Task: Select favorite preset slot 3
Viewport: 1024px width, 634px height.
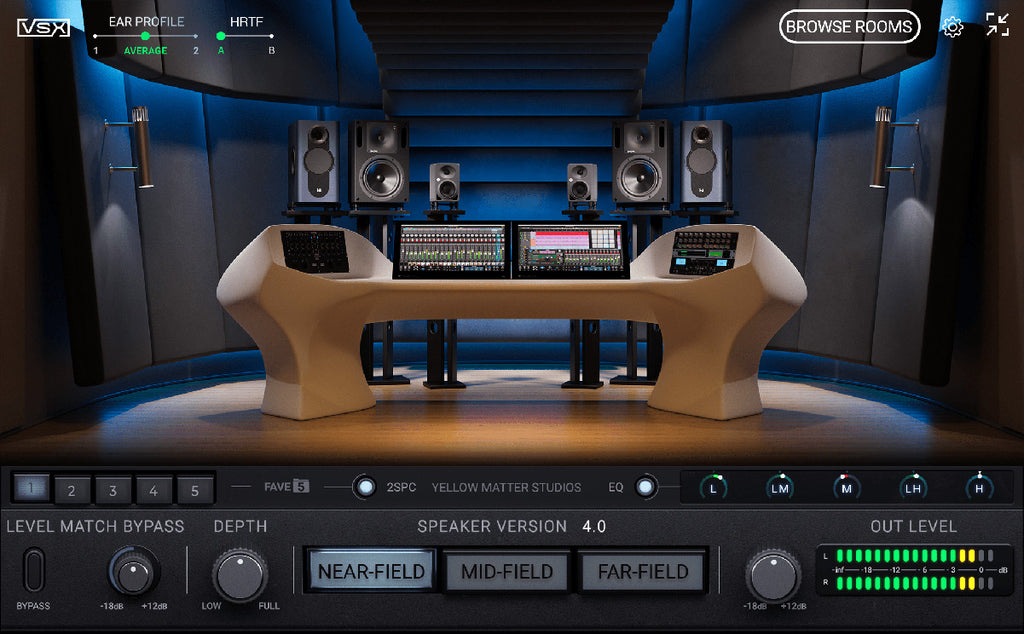Action: point(112,490)
